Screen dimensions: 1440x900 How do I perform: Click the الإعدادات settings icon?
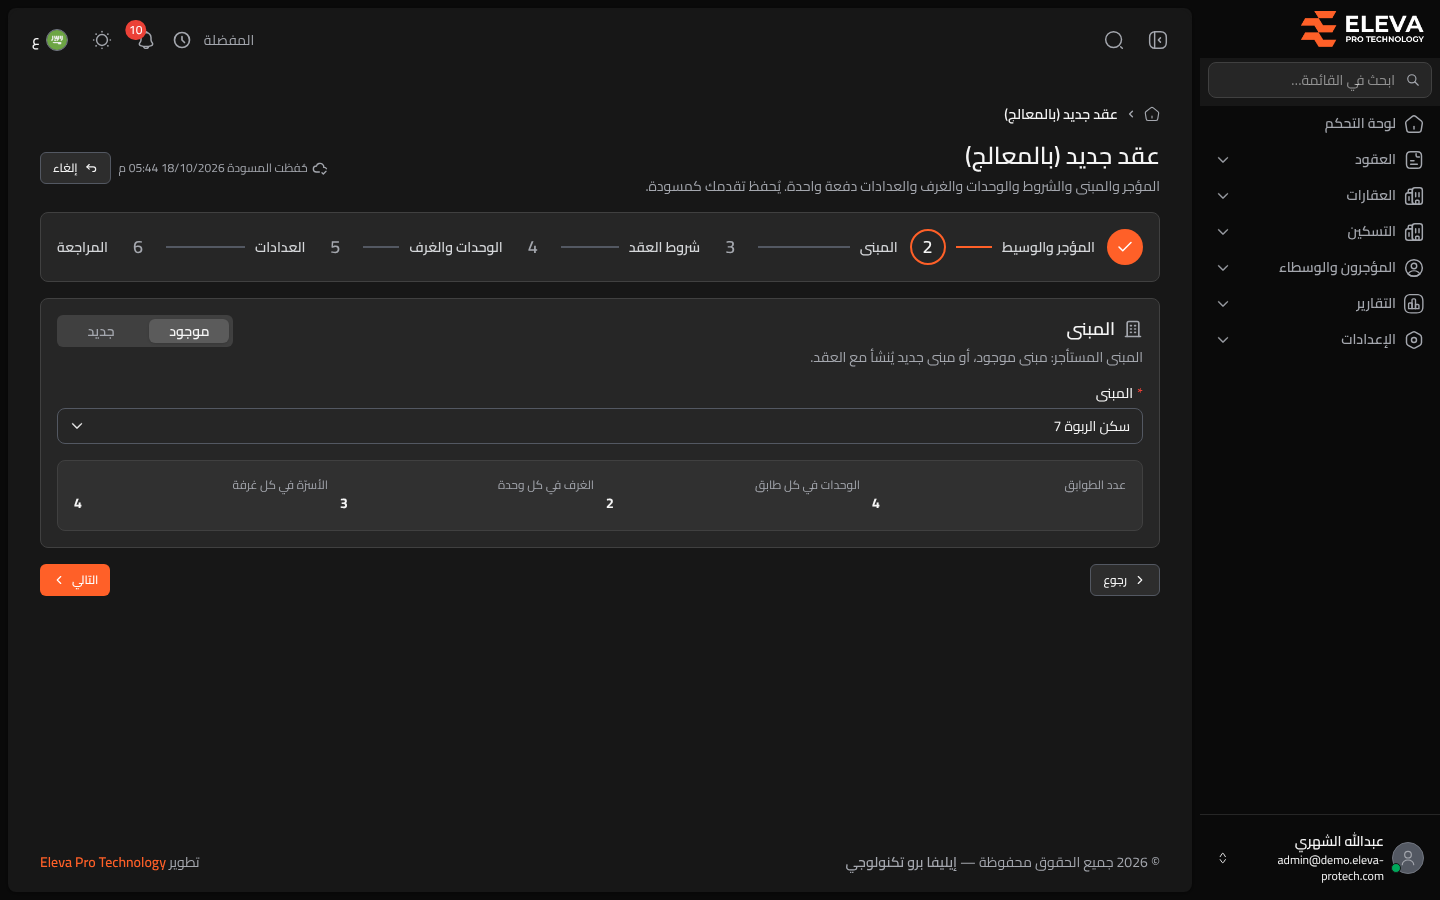pyautogui.click(x=1414, y=340)
